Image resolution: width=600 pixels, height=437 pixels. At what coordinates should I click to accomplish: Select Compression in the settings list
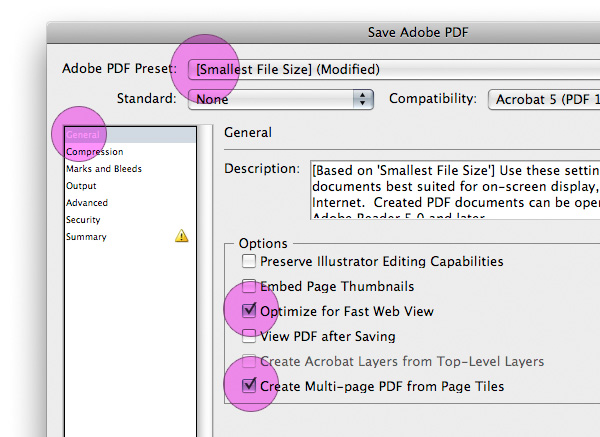coord(130,152)
